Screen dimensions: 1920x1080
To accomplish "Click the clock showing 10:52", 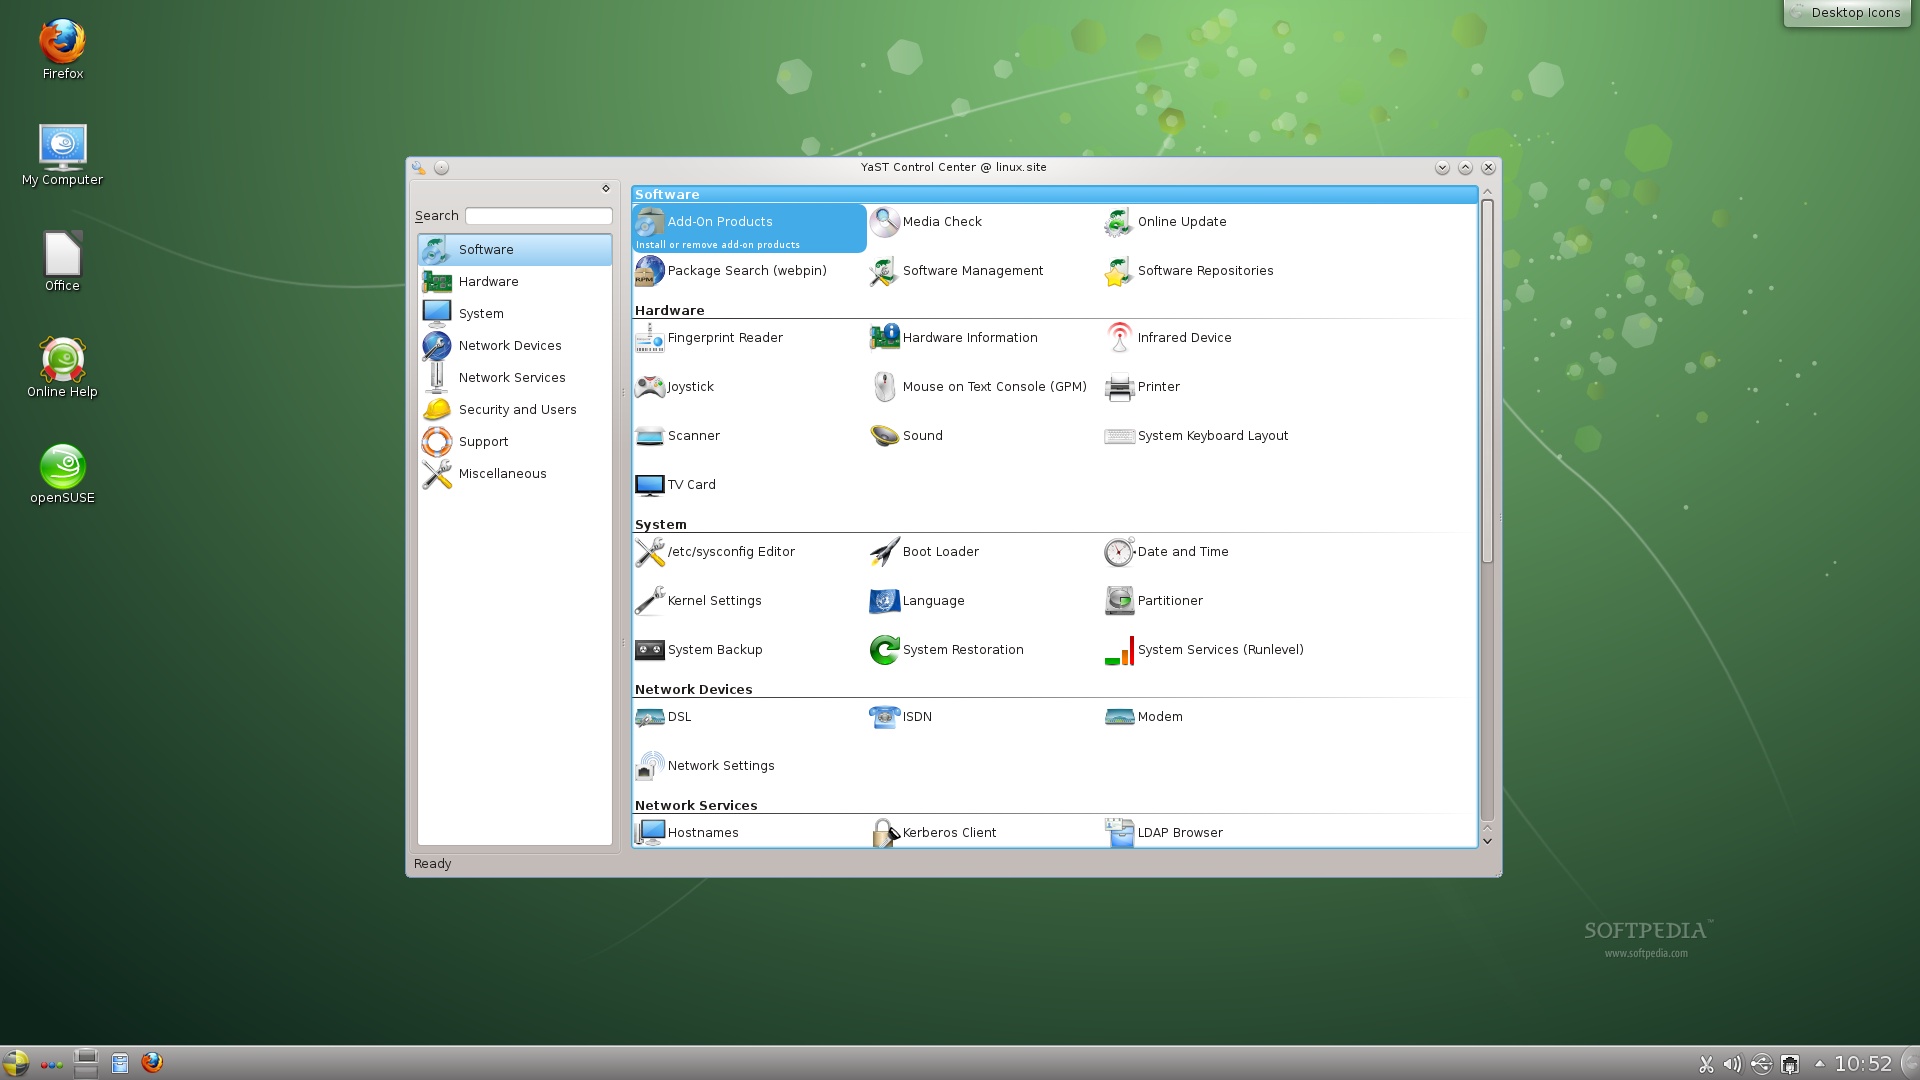I will (1863, 1064).
